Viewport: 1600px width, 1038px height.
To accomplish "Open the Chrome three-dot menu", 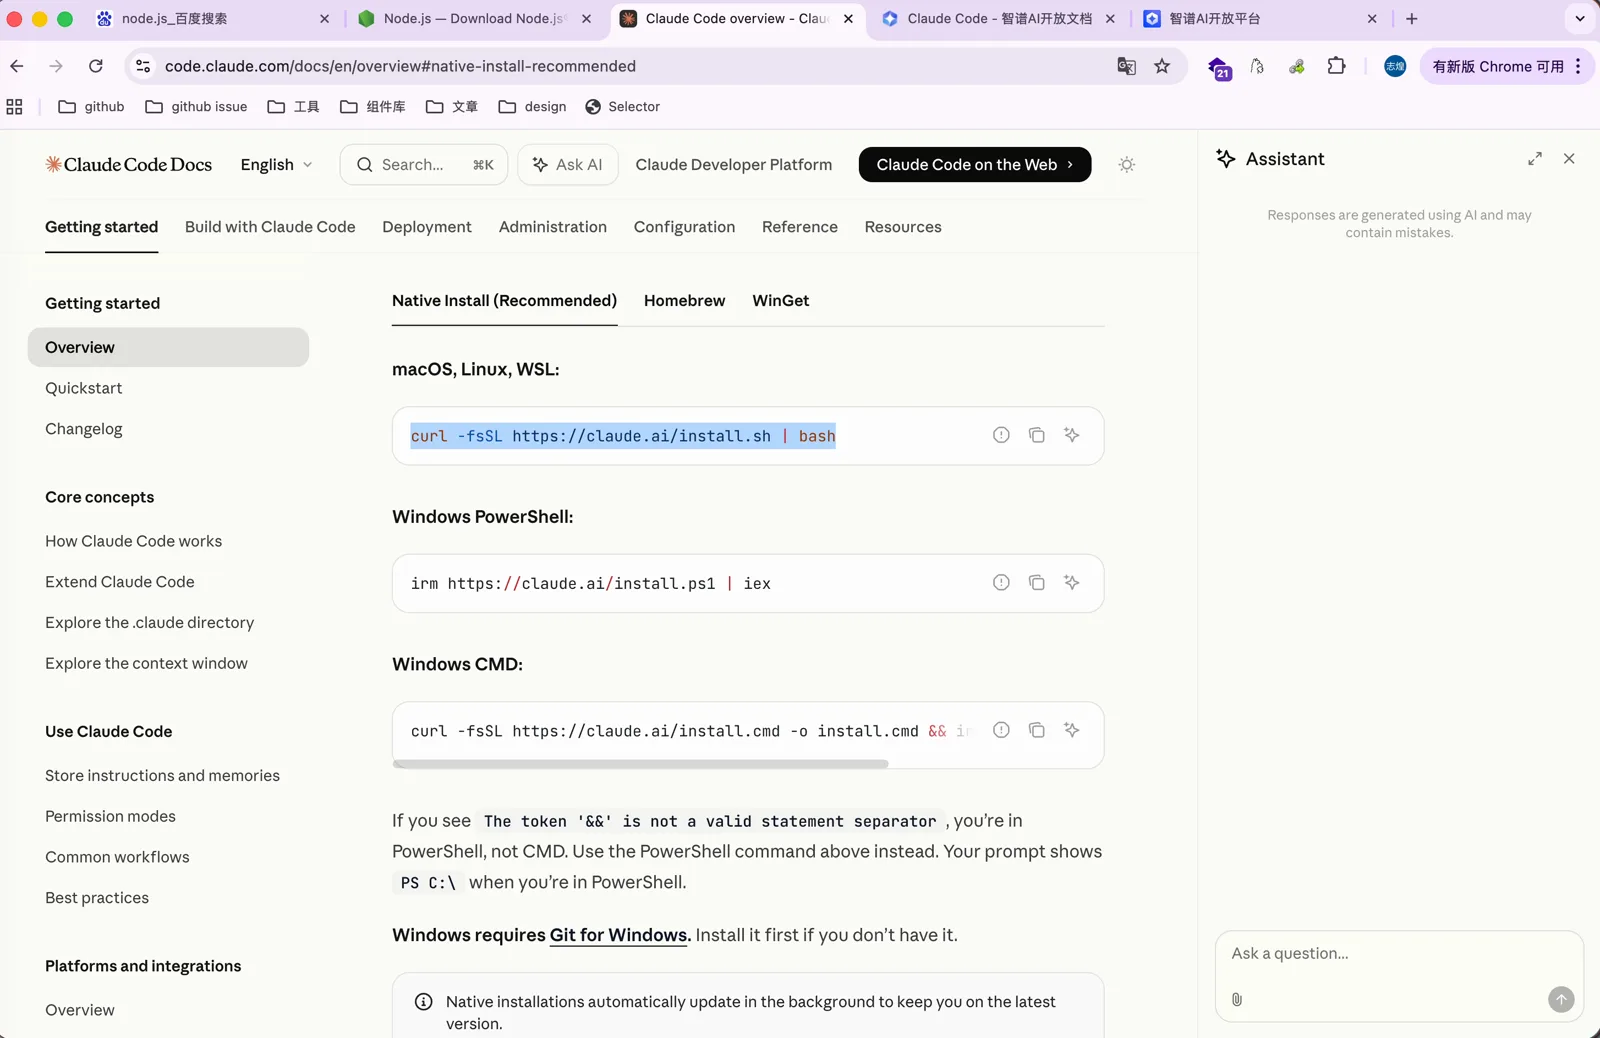I will coord(1578,66).
